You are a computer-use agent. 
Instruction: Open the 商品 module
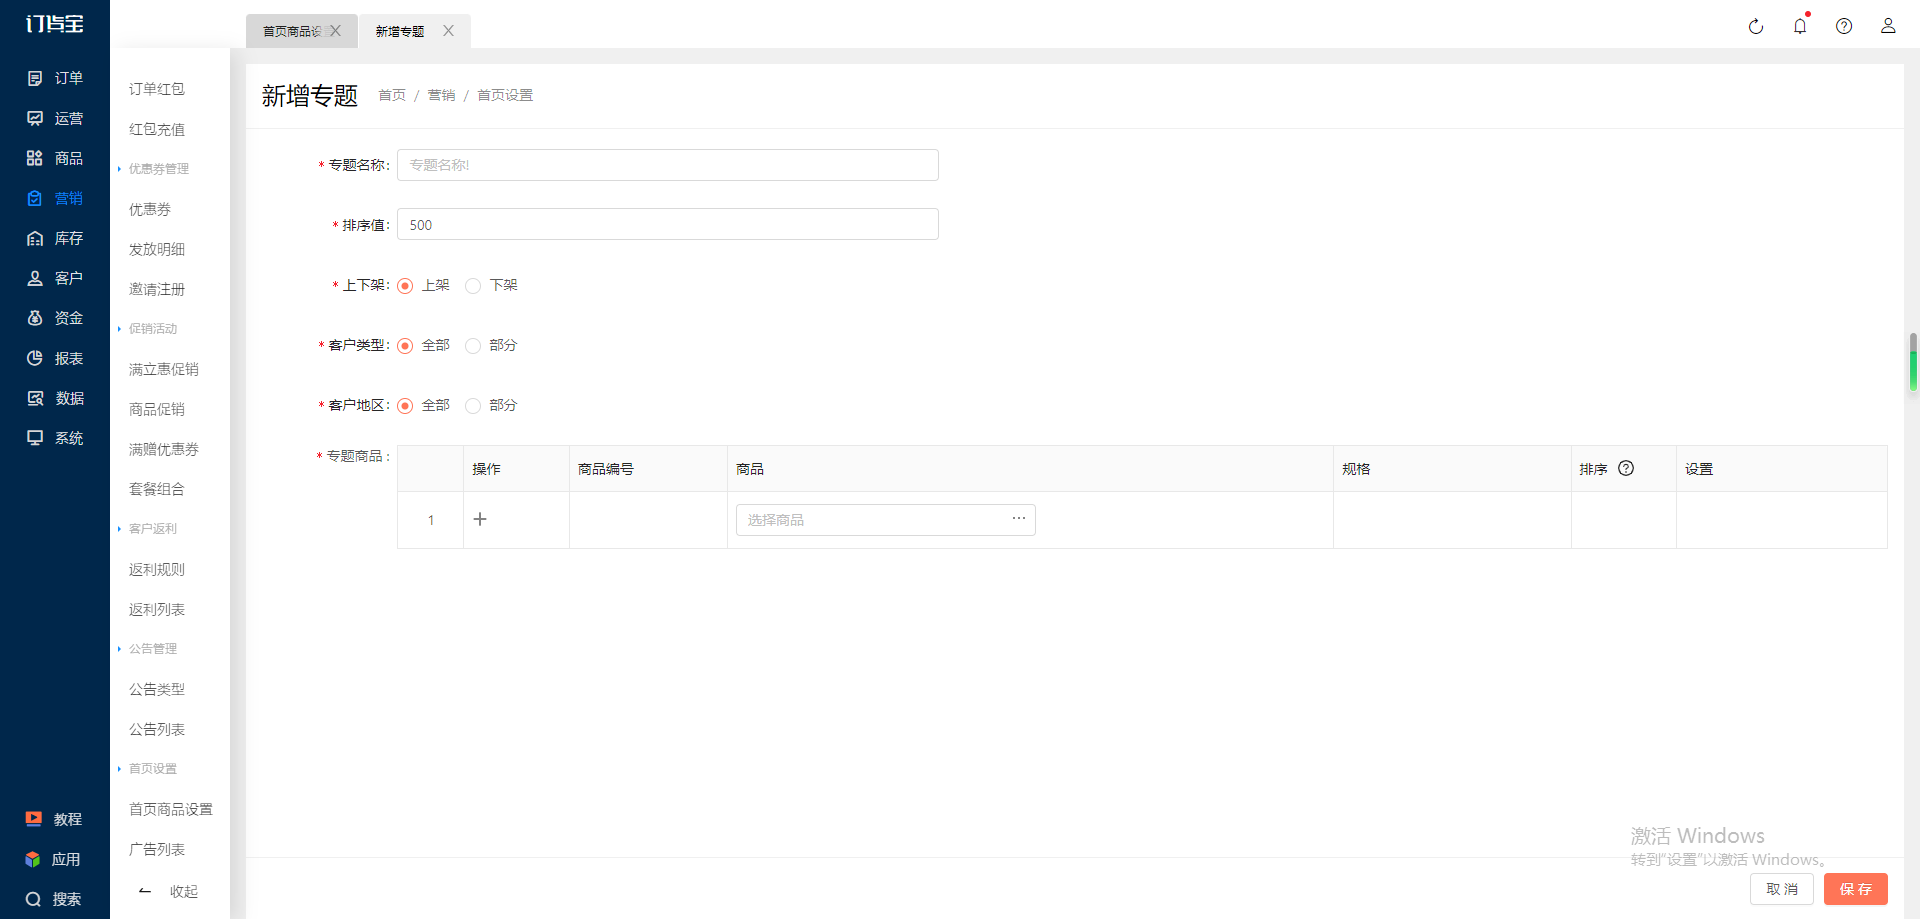click(55, 158)
